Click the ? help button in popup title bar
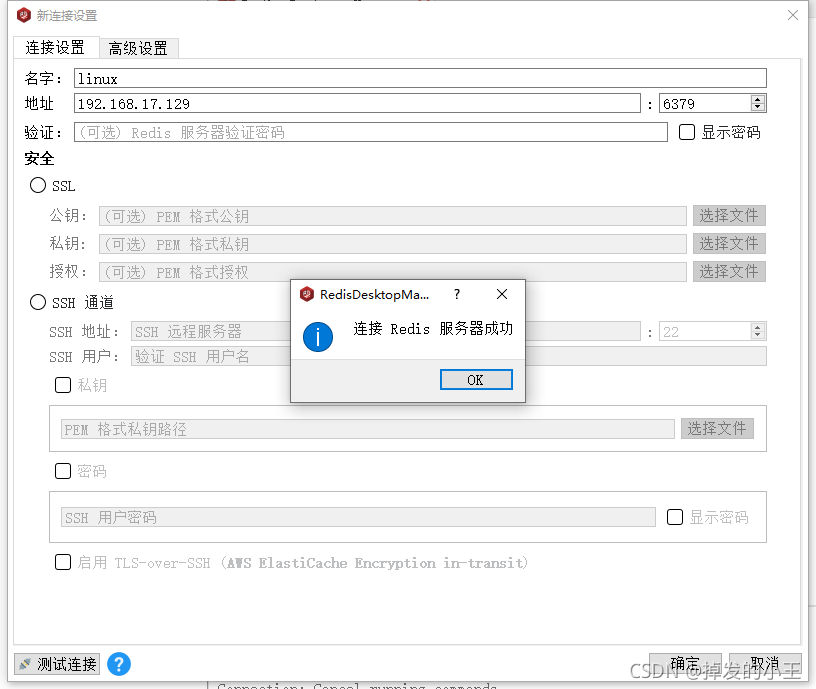 [x=457, y=295]
